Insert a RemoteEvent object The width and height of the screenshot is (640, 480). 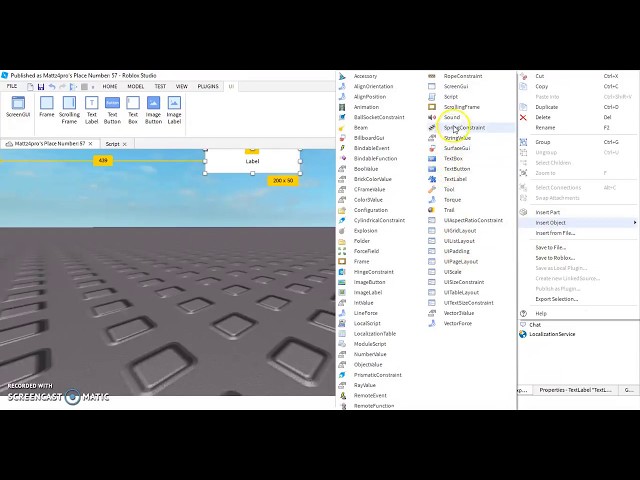point(370,395)
